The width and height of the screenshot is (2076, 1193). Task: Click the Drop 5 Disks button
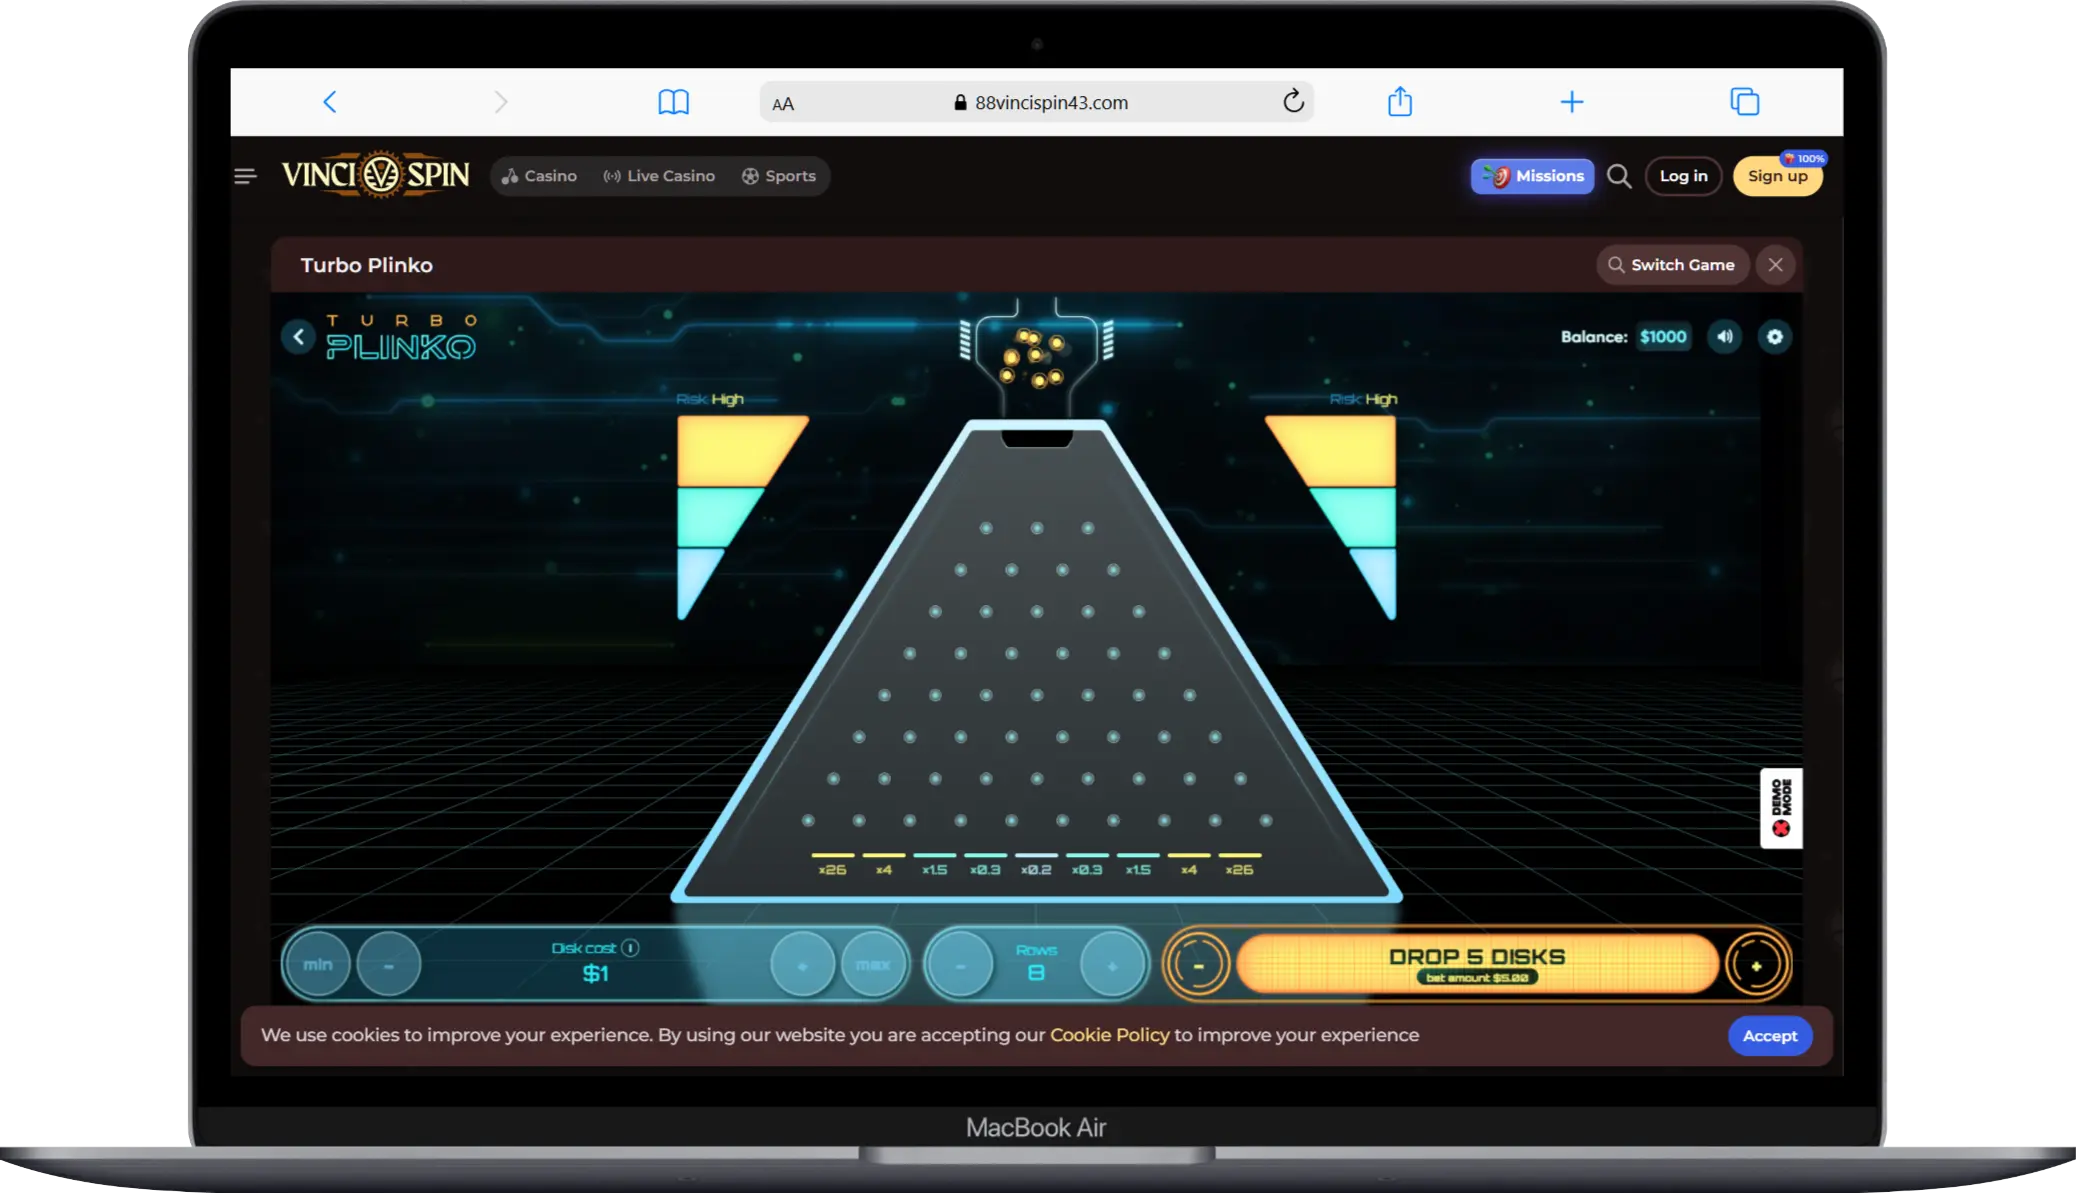[1477, 965]
